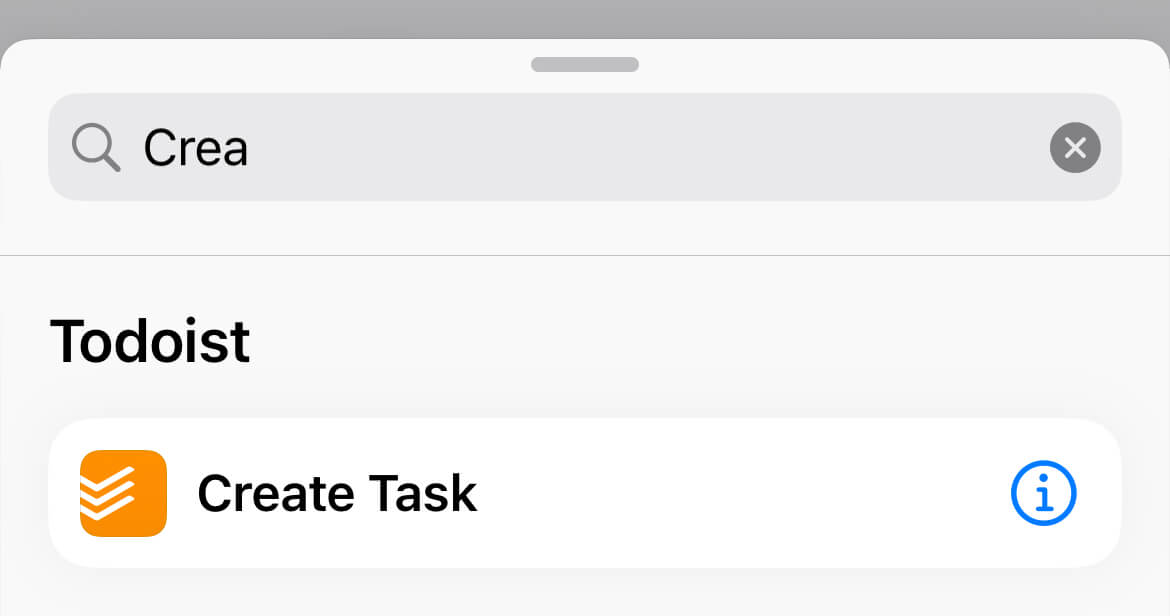This screenshot has height=616, width=1170.
Task: Click the magnifying glass search icon
Action: (96, 147)
